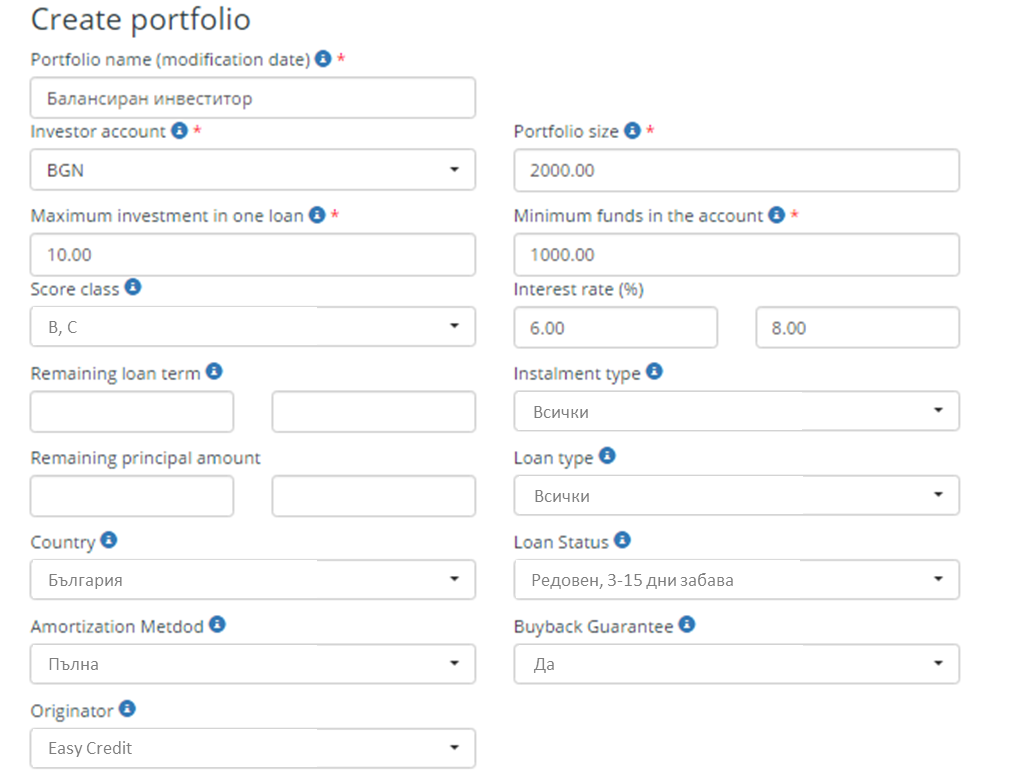Image resolution: width=1021 pixels, height=778 pixels.
Task: Open the Investor account BGN dropdown
Action: tap(253, 170)
